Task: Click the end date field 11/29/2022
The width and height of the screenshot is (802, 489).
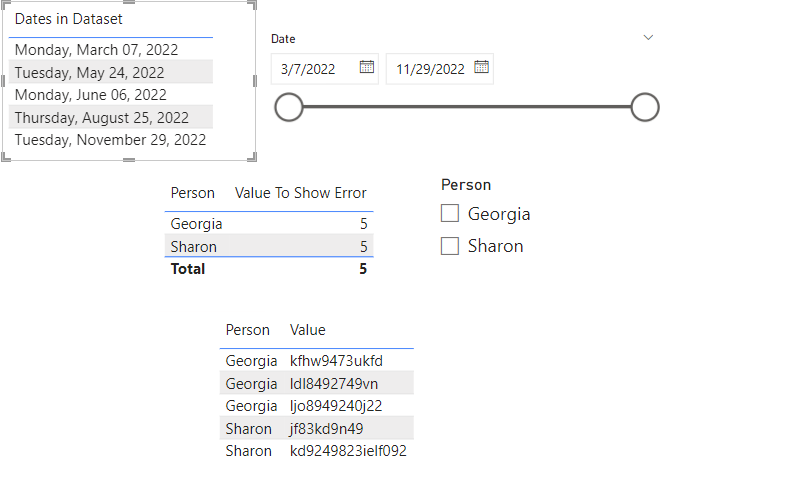Action: [440, 69]
